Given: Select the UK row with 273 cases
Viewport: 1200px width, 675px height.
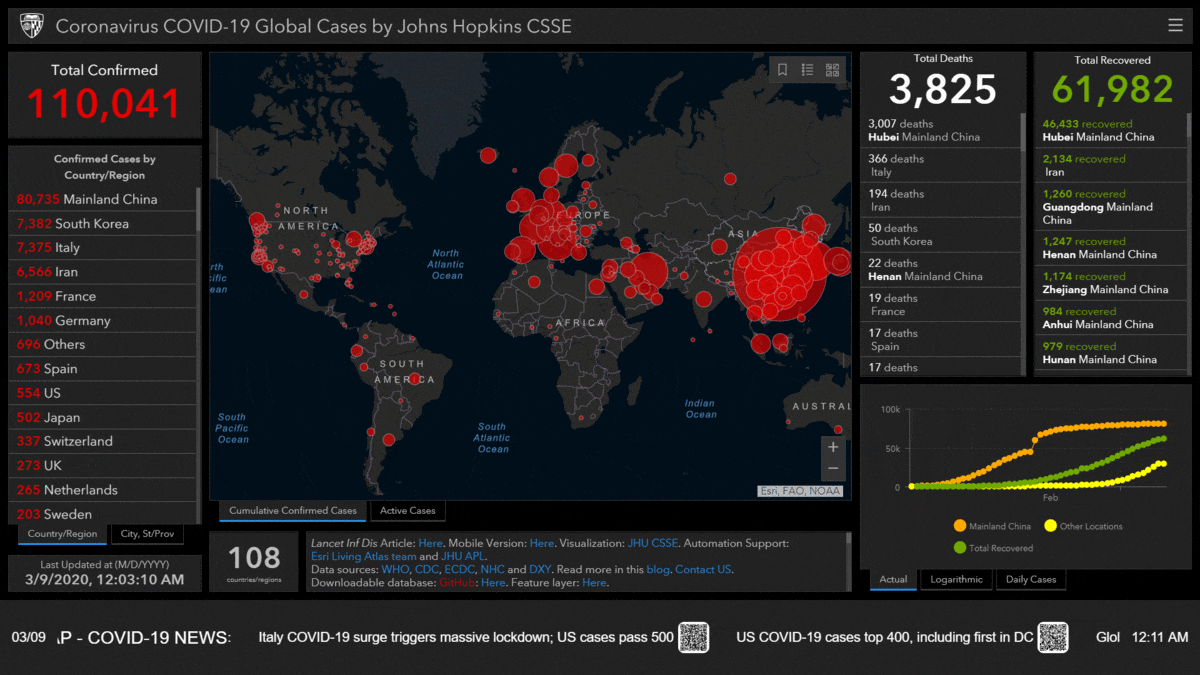Looking at the screenshot, I should [103, 465].
